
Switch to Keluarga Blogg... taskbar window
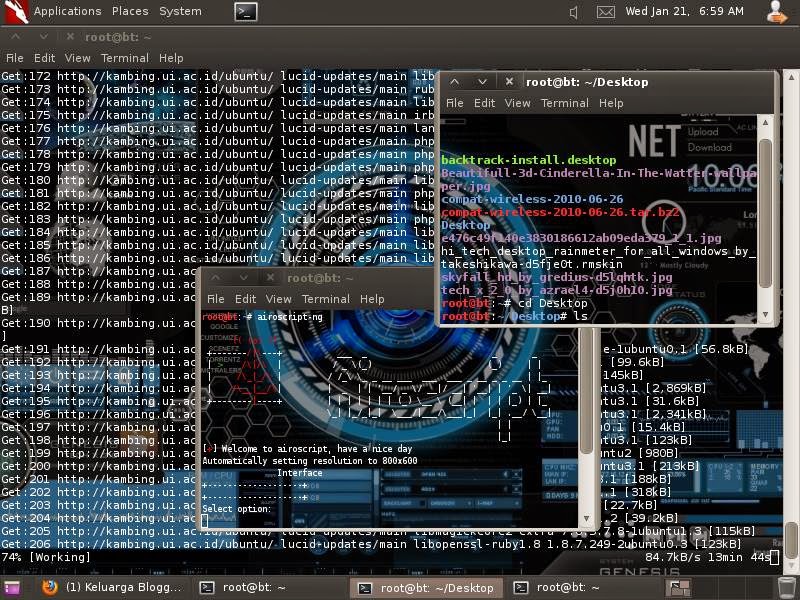[113, 588]
